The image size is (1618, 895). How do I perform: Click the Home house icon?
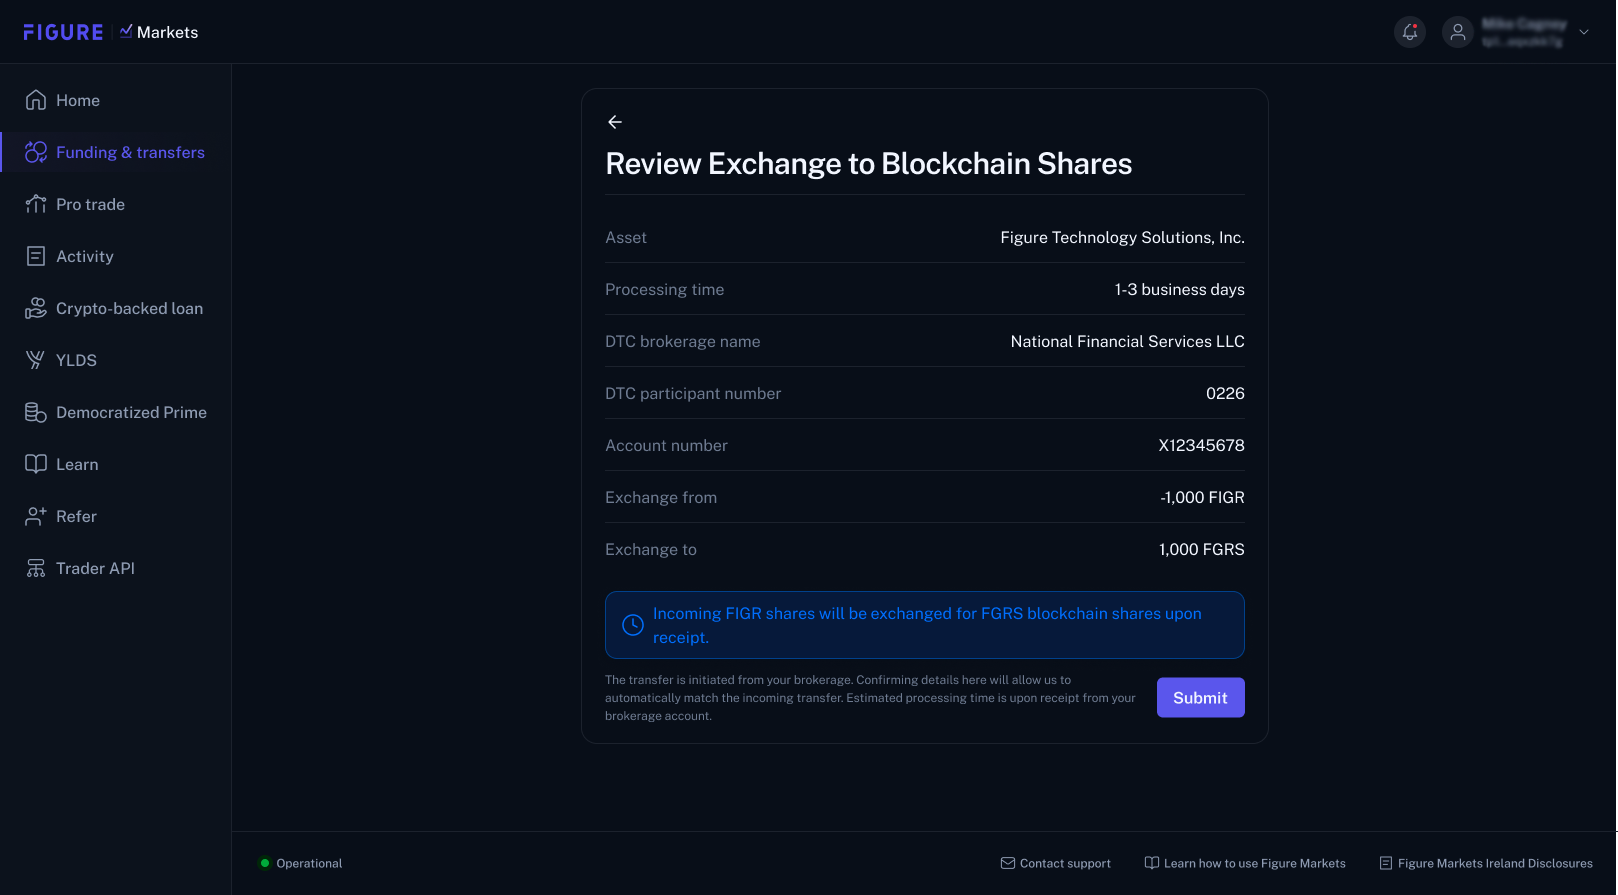36,100
